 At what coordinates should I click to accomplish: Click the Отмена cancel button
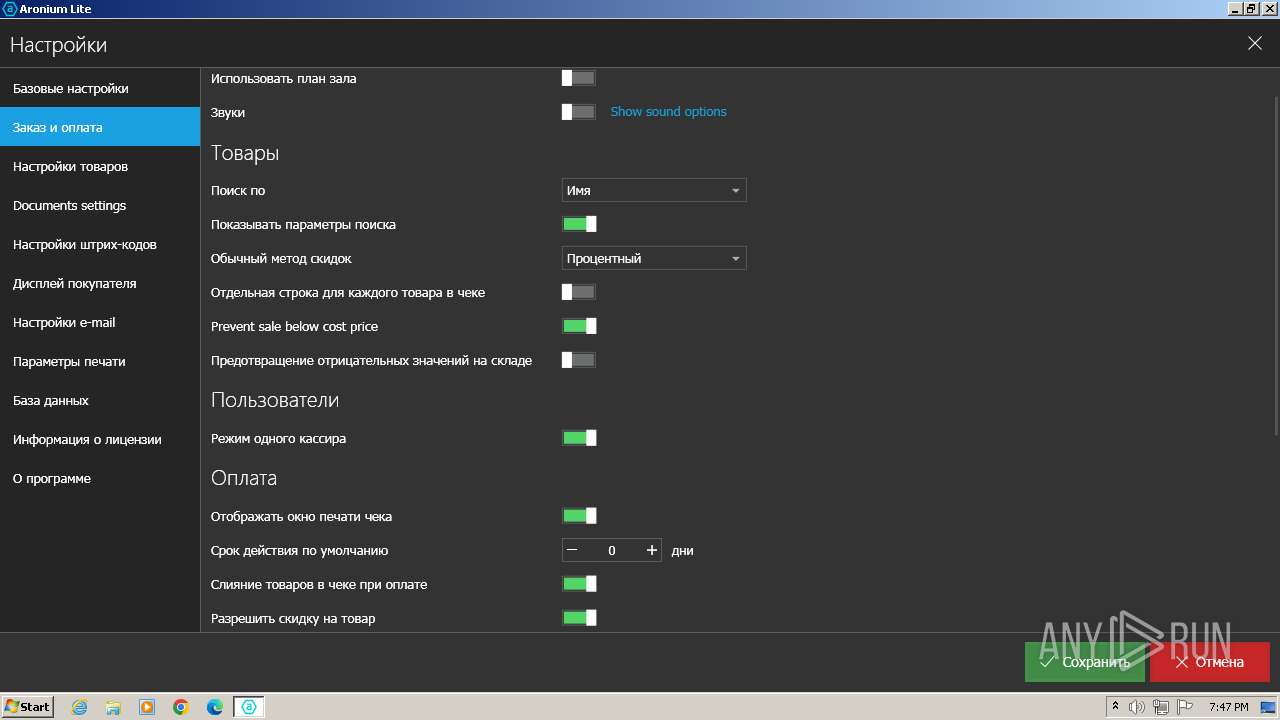pos(1210,662)
